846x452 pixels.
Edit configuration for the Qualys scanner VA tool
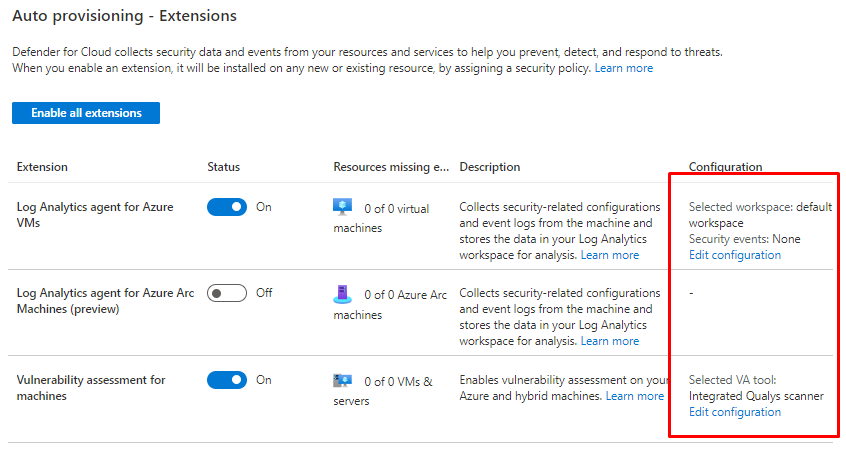coord(735,412)
